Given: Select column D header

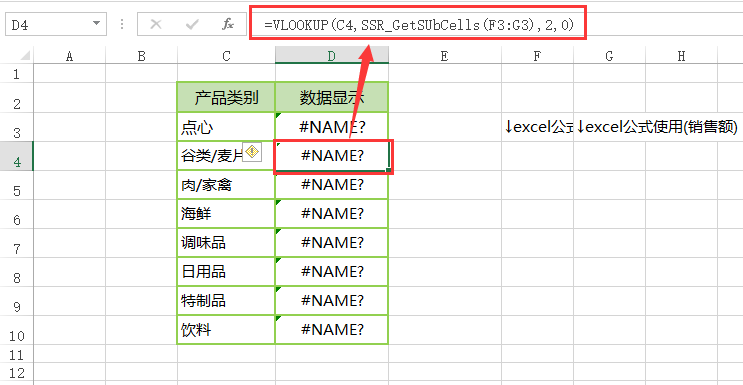Looking at the screenshot, I should pyautogui.click(x=332, y=56).
